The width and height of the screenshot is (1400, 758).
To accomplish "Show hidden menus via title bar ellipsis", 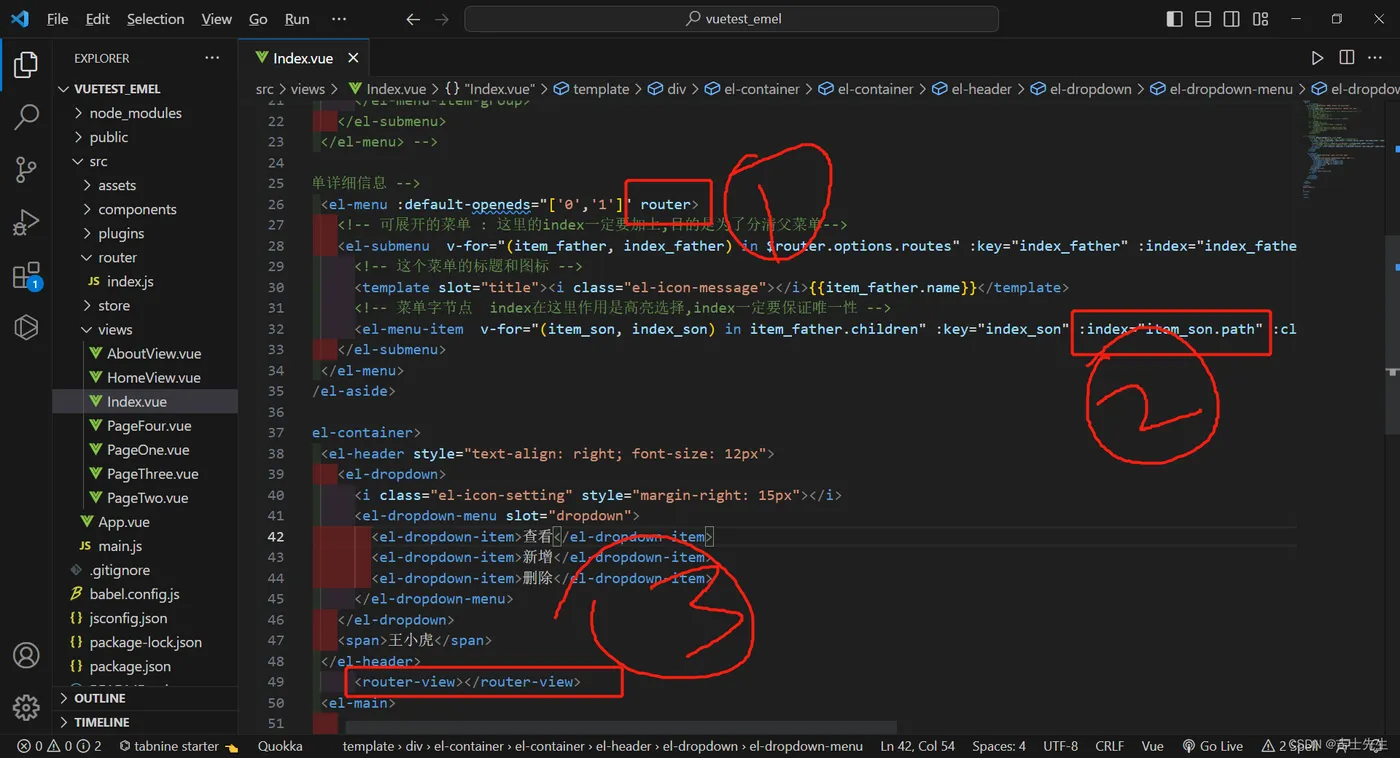I will pyautogui.click(x=339, y=19).
